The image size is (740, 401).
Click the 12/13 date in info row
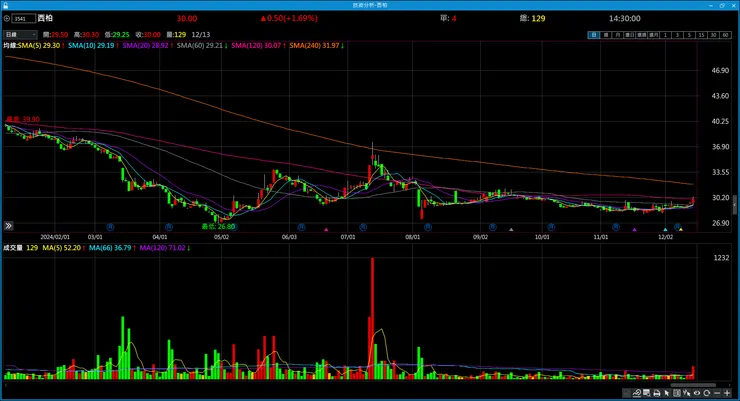(201, 34)
